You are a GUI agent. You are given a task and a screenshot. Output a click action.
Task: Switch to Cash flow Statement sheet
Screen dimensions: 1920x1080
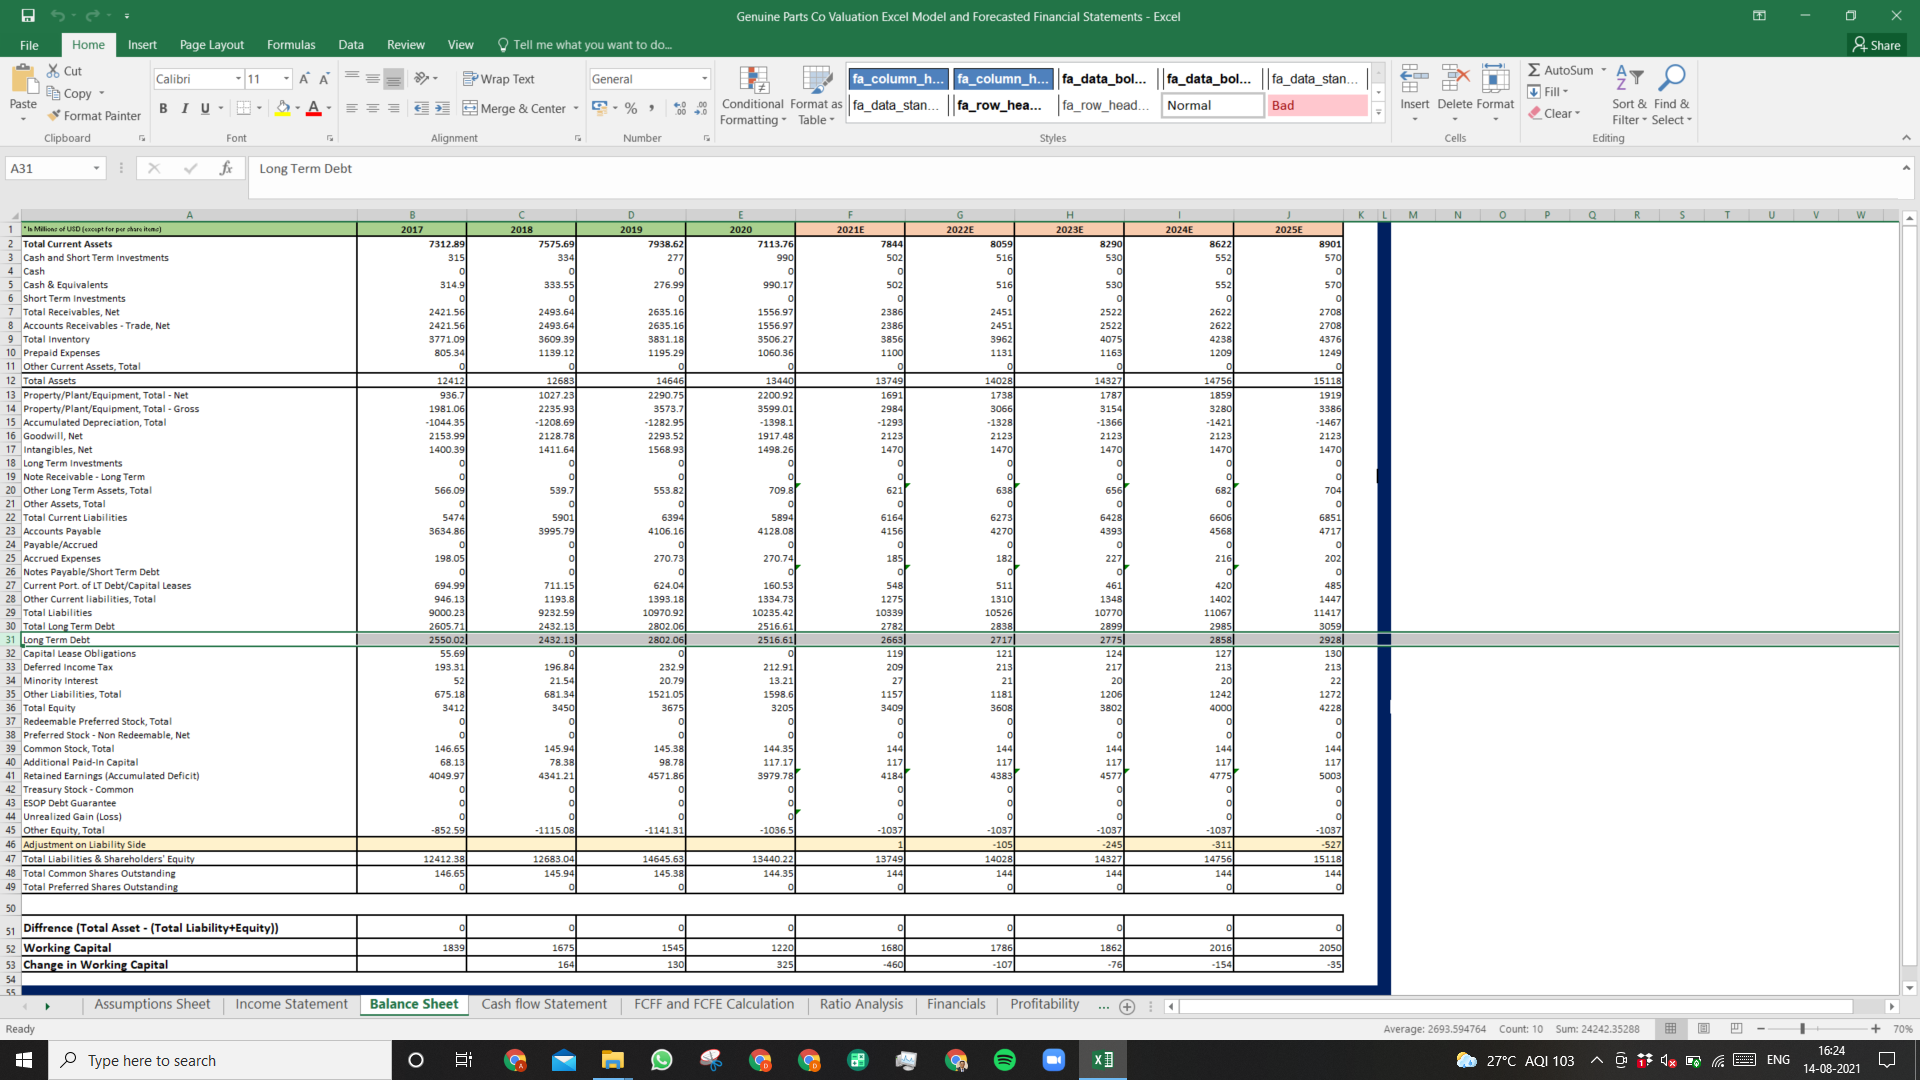click(544, 1004)
